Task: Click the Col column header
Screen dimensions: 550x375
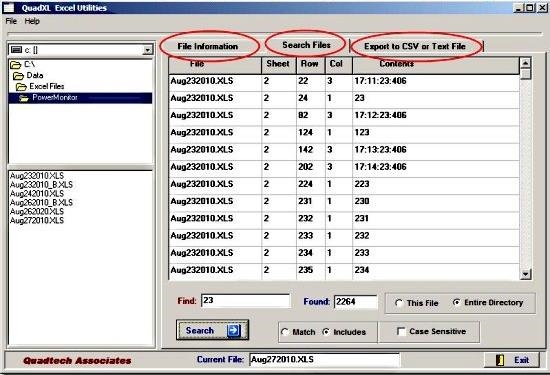Action: pyautogui.click(x=339, y=65)
